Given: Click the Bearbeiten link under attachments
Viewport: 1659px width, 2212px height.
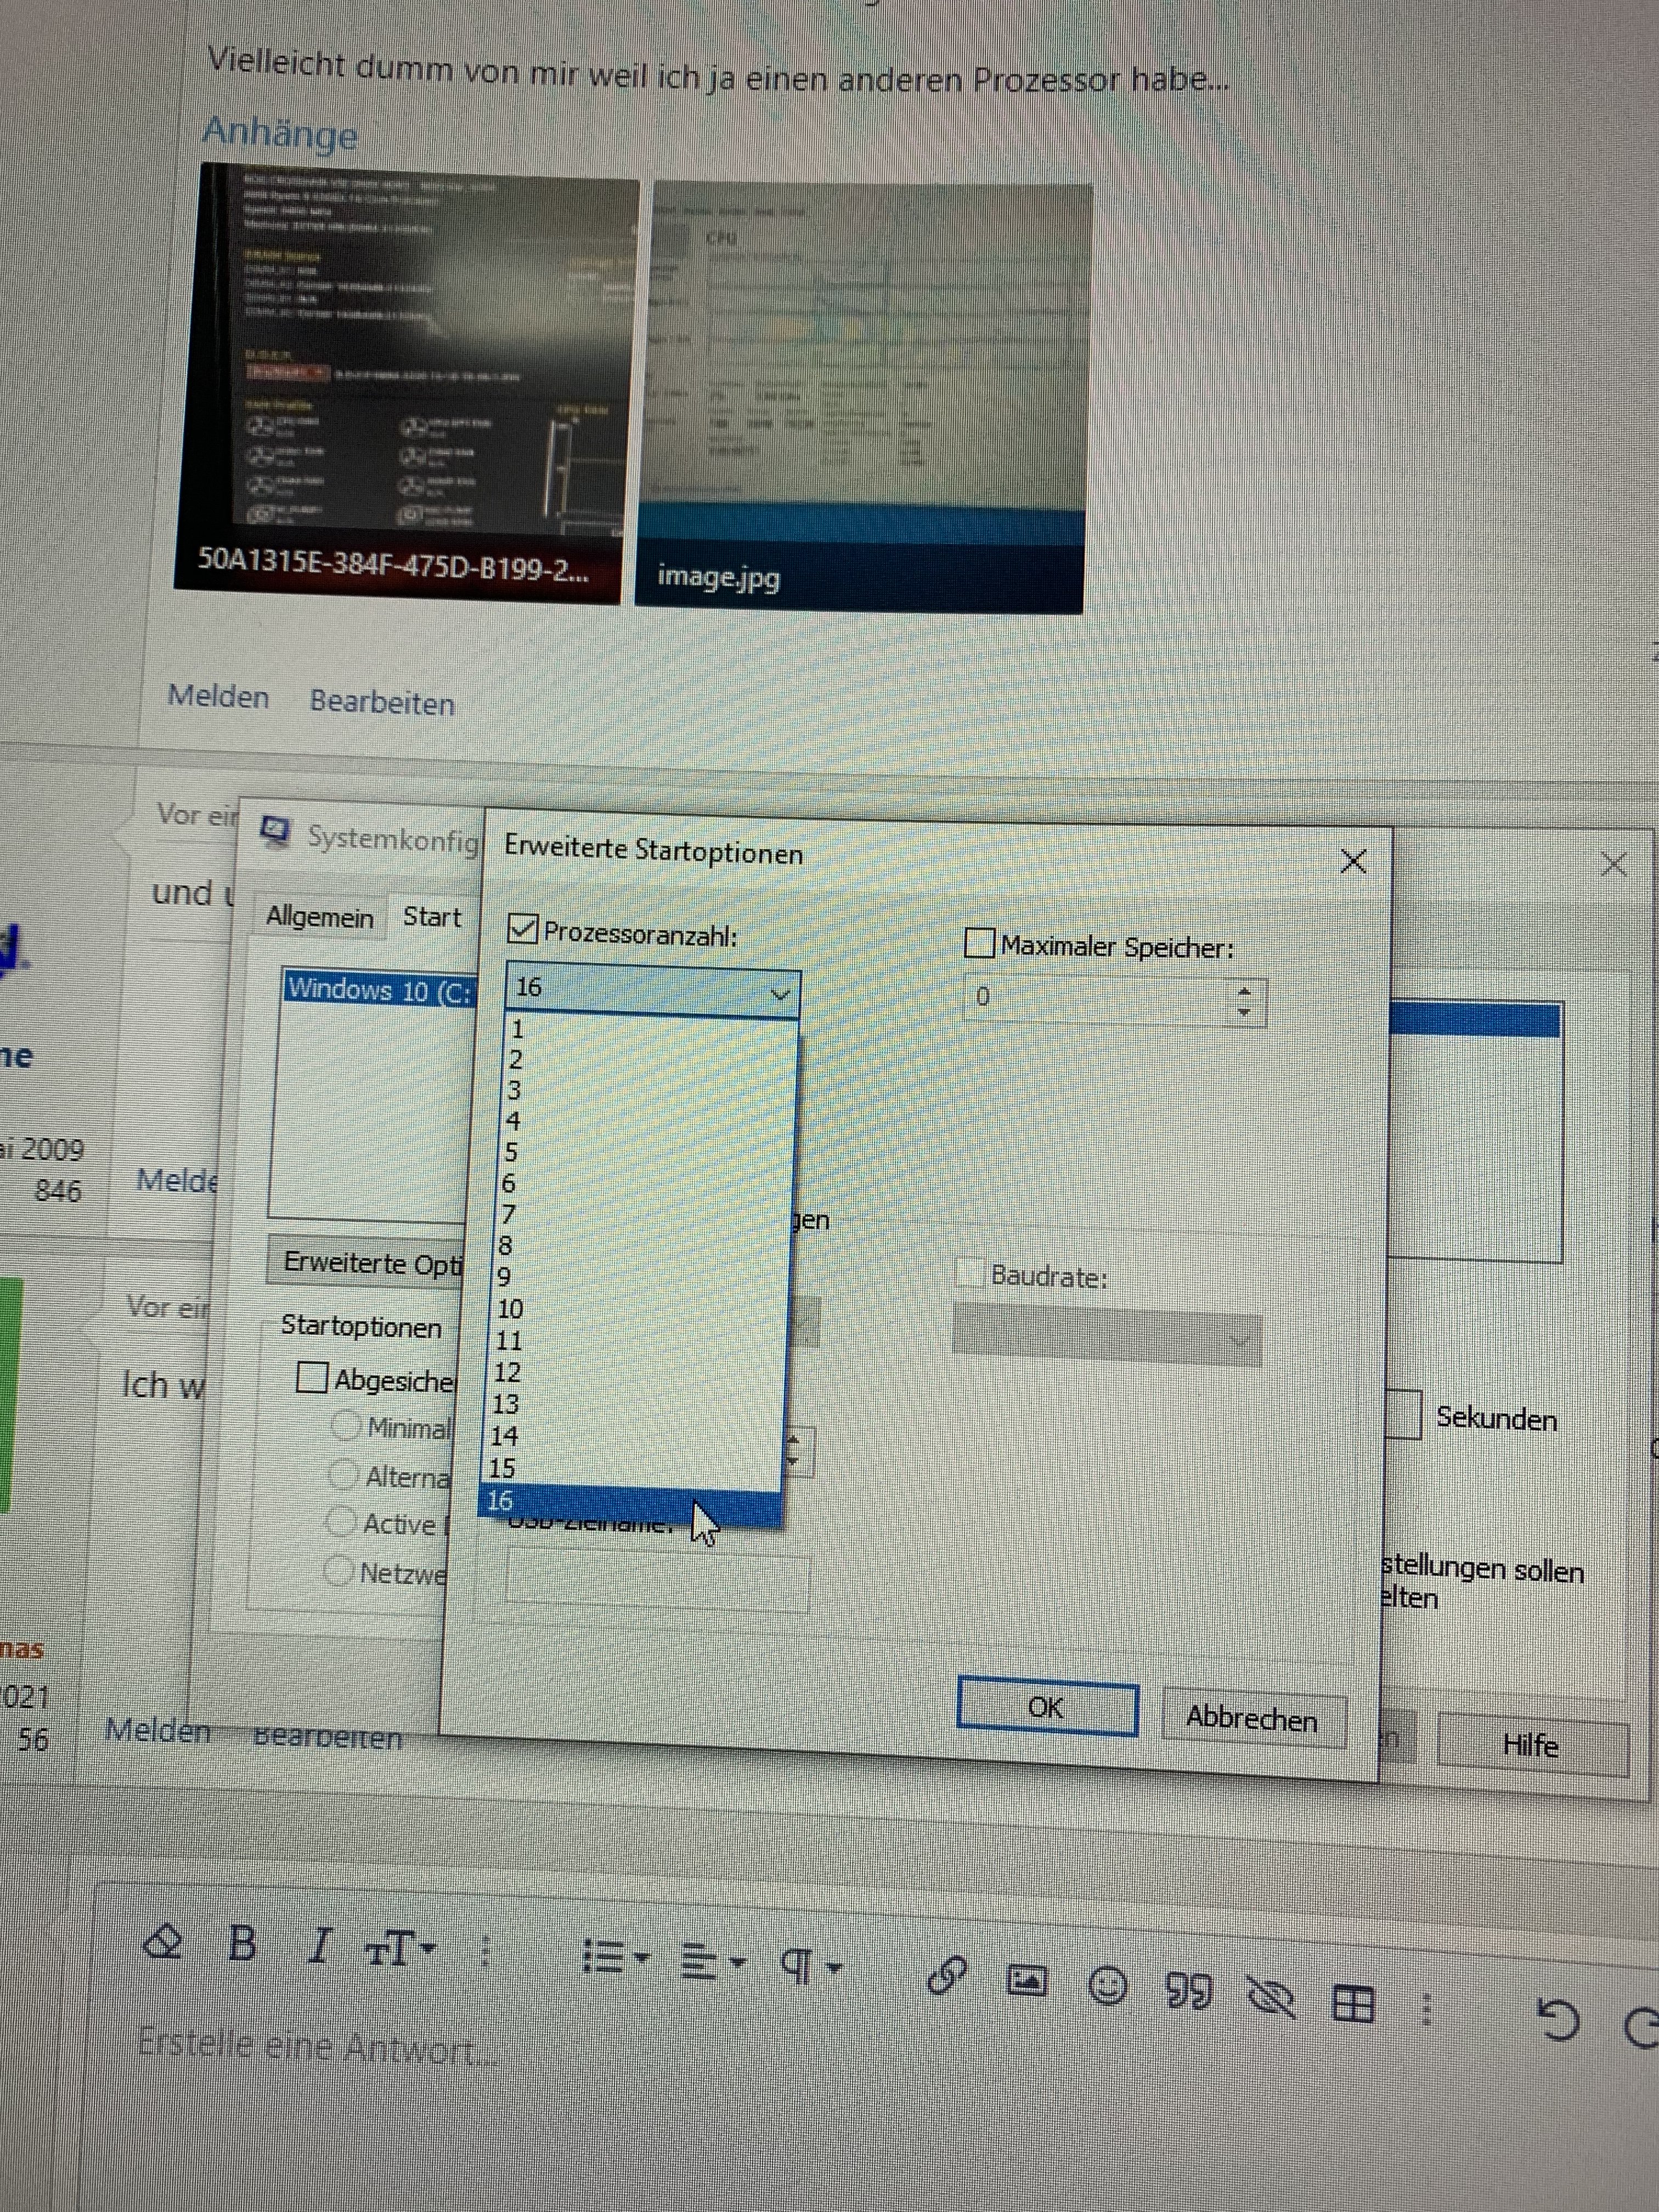Looking at the screenshot, I should pyautogui.click(x=382, y=702).
